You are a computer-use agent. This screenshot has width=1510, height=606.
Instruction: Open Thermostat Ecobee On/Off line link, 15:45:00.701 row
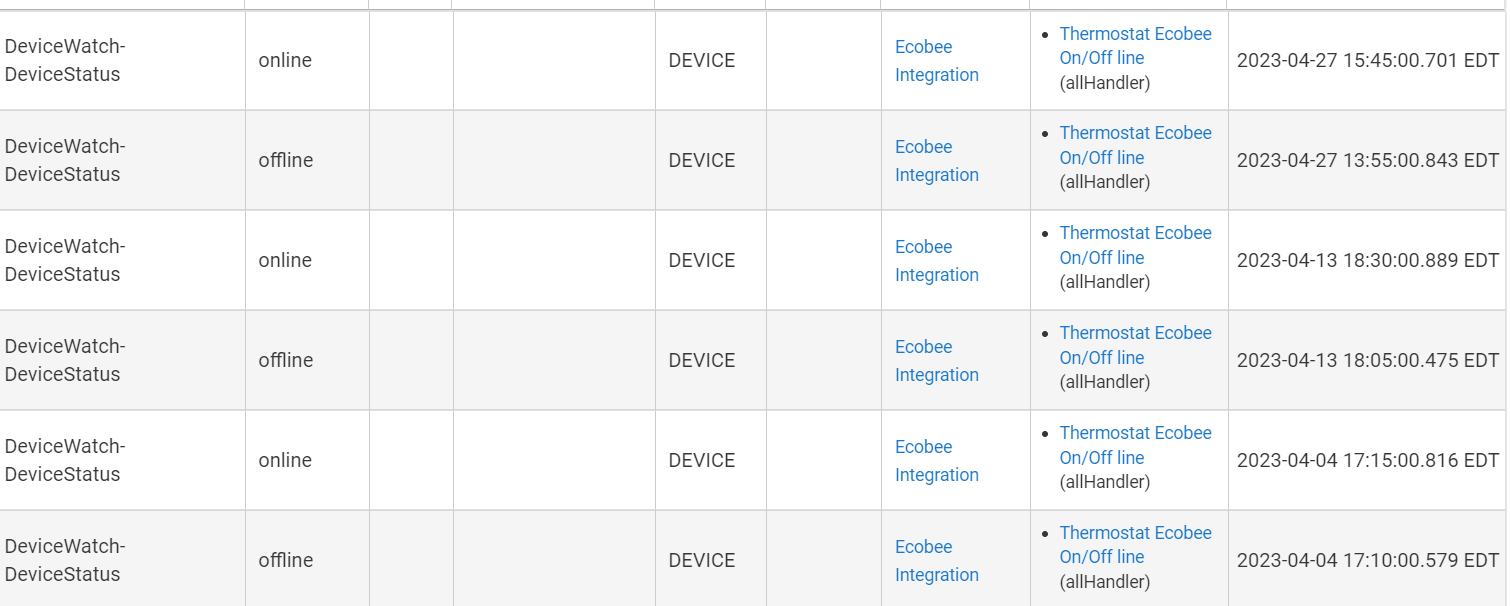coord(1135,46)
